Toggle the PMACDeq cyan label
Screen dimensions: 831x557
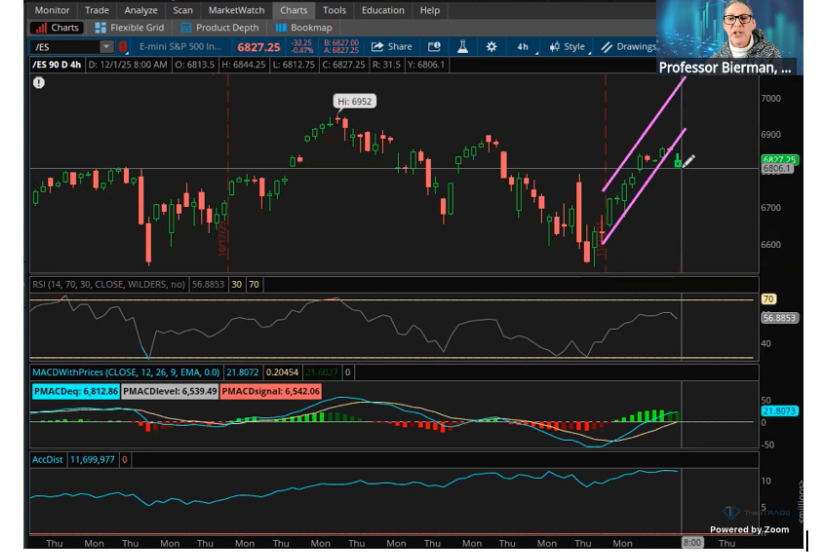tap(76, 391)
